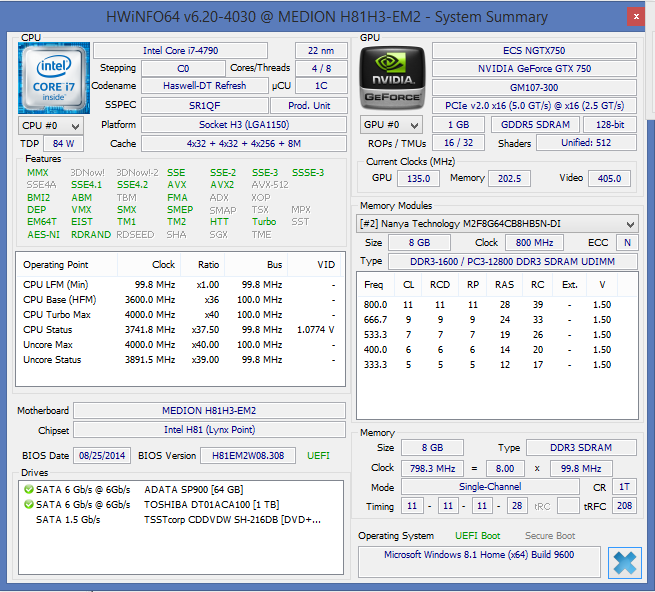The image size is (655, 592).
Task: Click the green check icon beside ADATA SP900
Action: click(28, 489)
